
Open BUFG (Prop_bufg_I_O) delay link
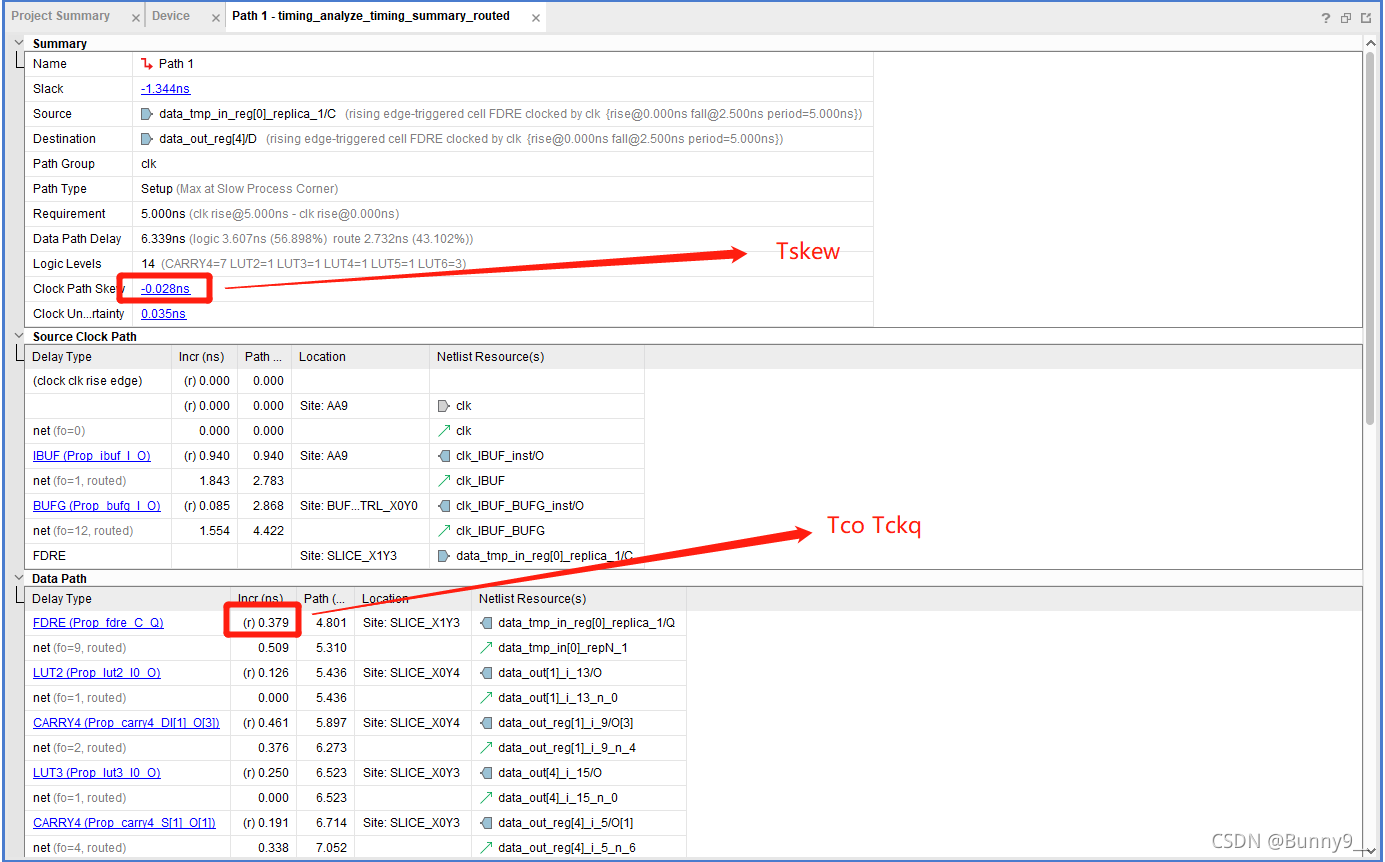[x=96, y=506]
